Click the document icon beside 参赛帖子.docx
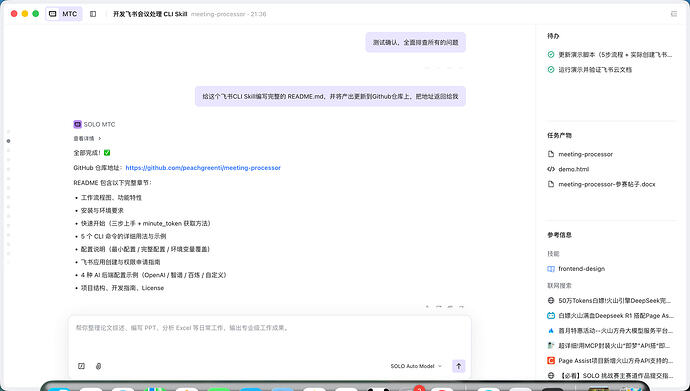This screenshot has height=391, width=690. click(x=551, y=184)
